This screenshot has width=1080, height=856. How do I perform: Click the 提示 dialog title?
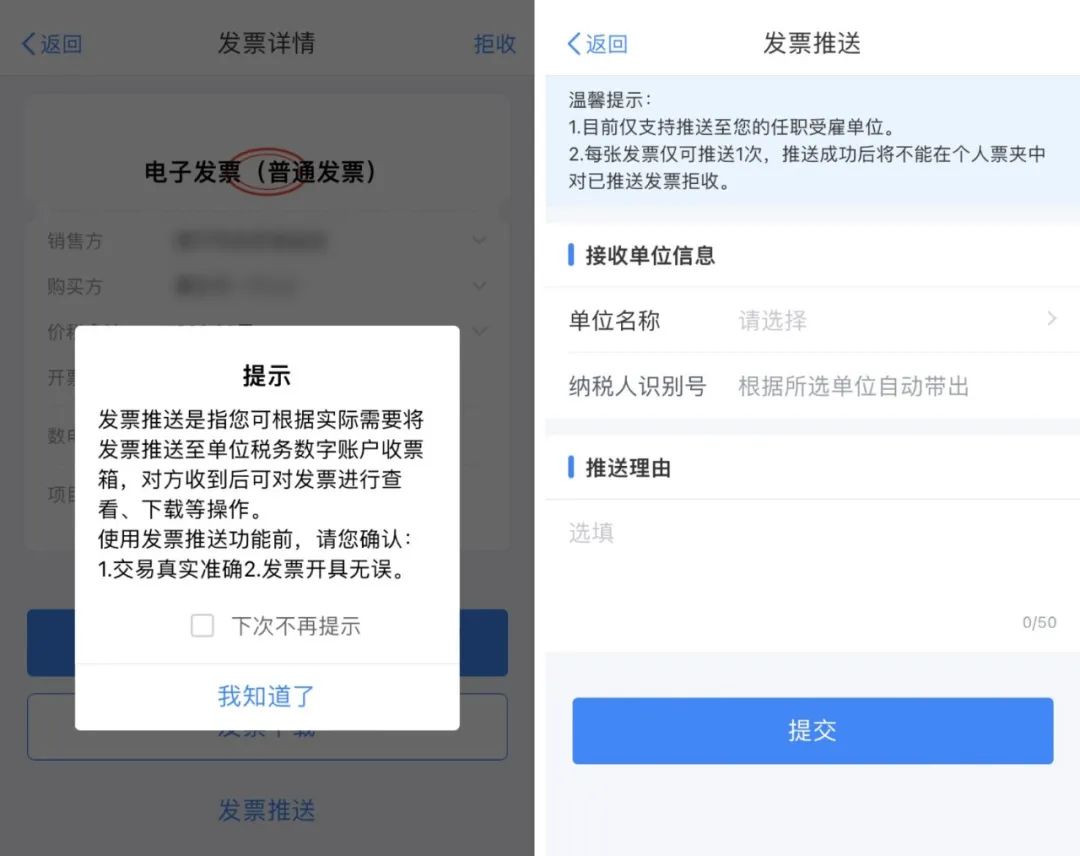(x=267, y=376)
